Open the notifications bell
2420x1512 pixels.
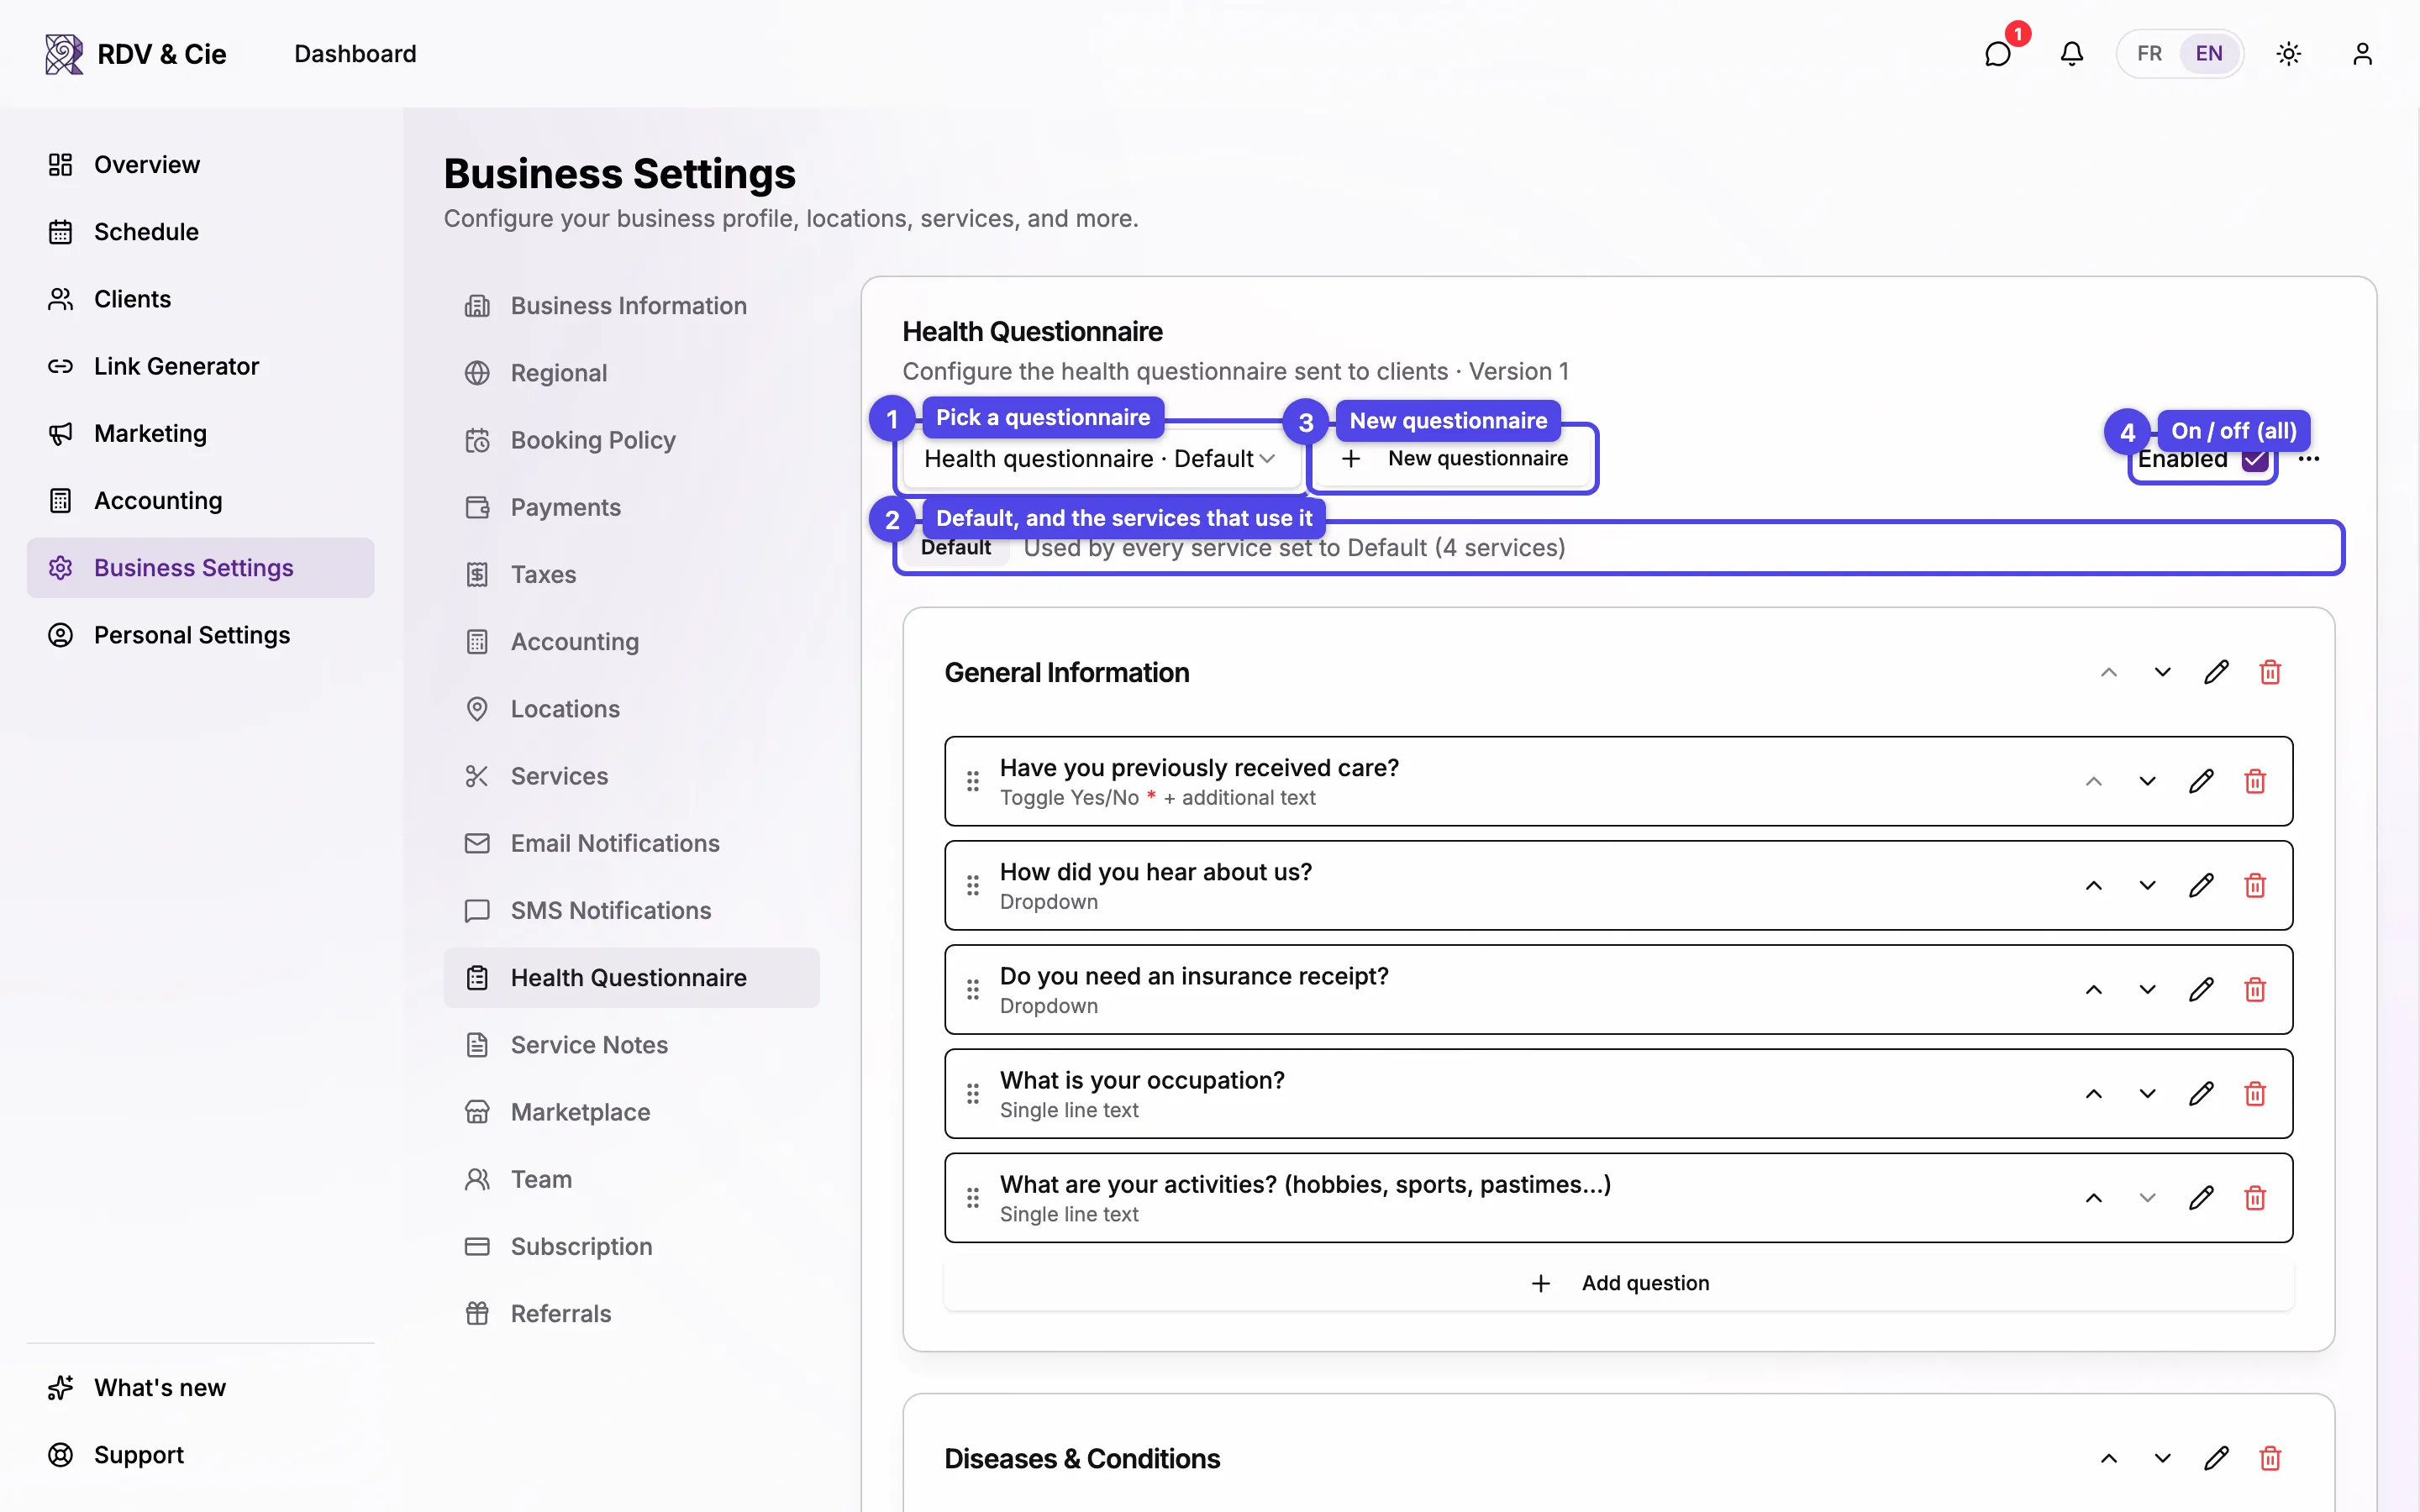pos(2072,54)
